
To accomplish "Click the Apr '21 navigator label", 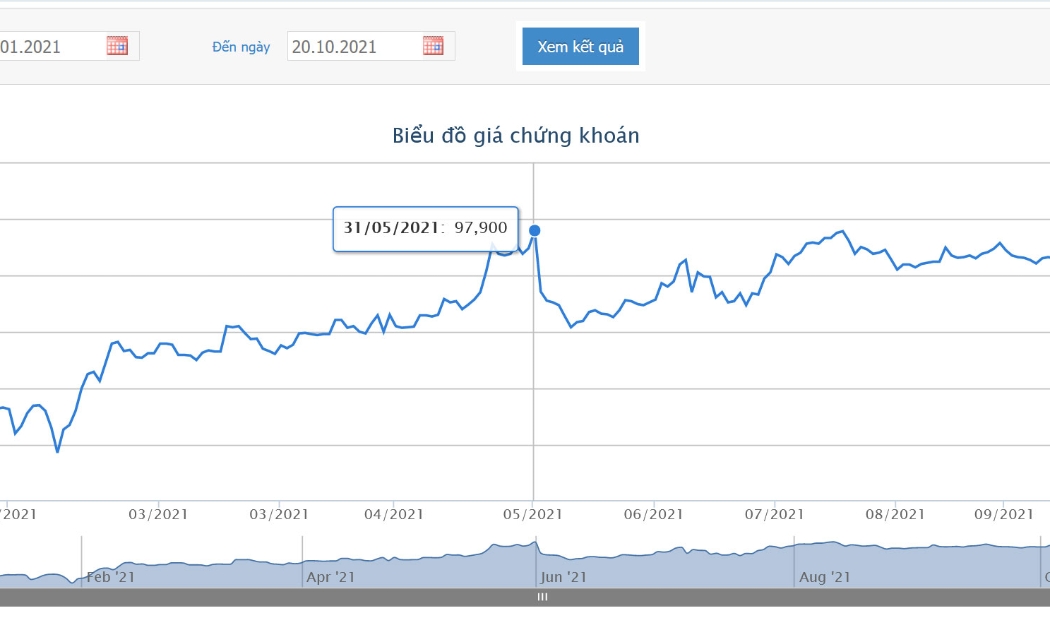I will (331, 577).
